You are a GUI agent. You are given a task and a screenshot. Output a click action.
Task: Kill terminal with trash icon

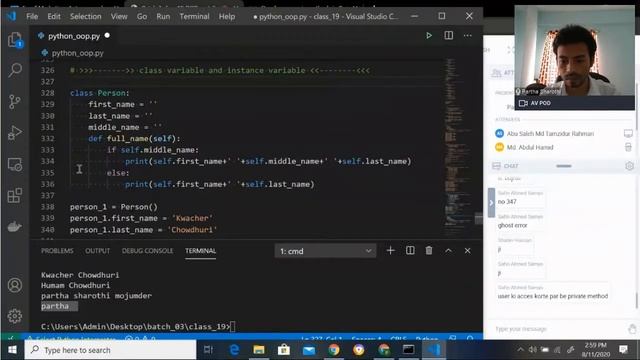(x=429, y=250)
